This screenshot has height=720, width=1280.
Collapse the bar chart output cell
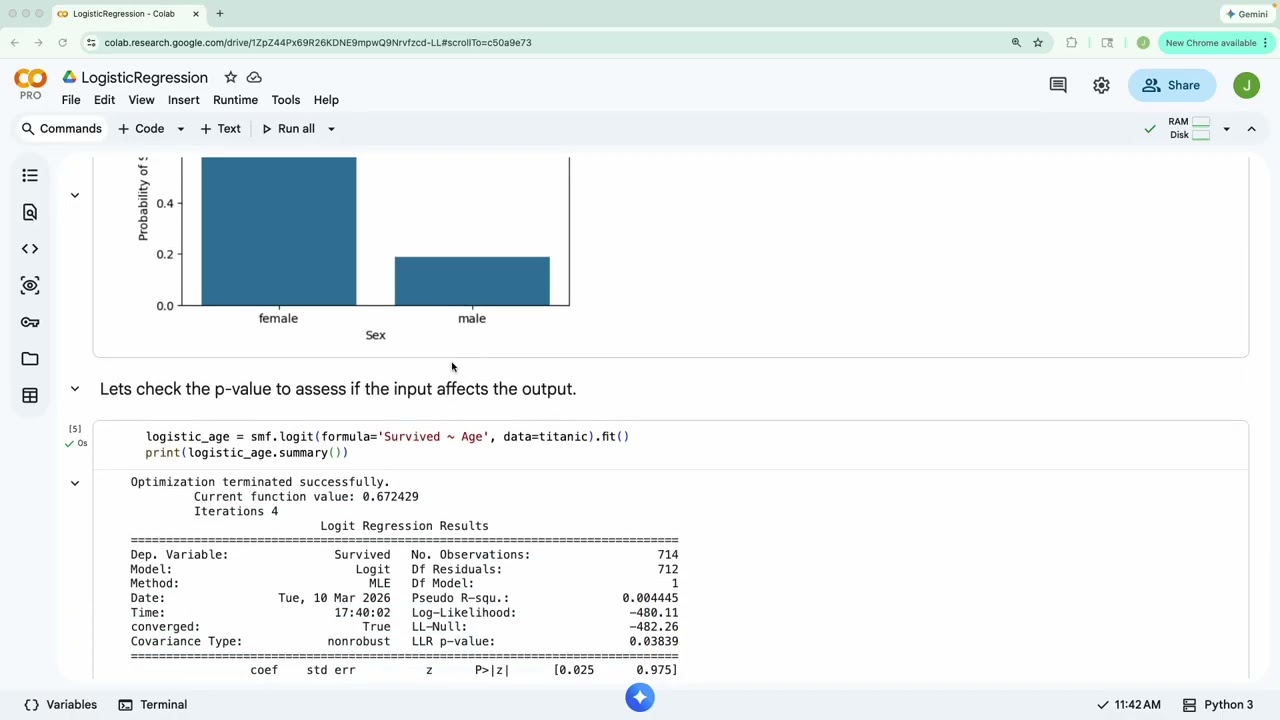pyautogui.click(x=74, y=195)
